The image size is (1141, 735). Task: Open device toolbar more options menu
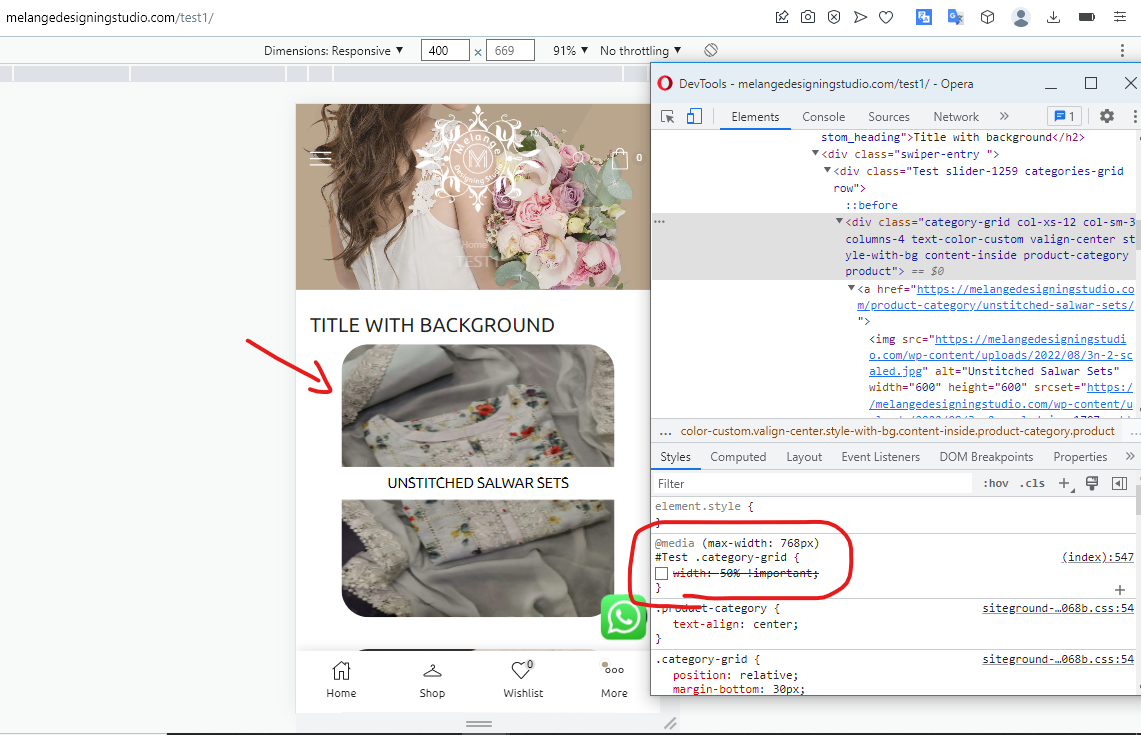1122,50
